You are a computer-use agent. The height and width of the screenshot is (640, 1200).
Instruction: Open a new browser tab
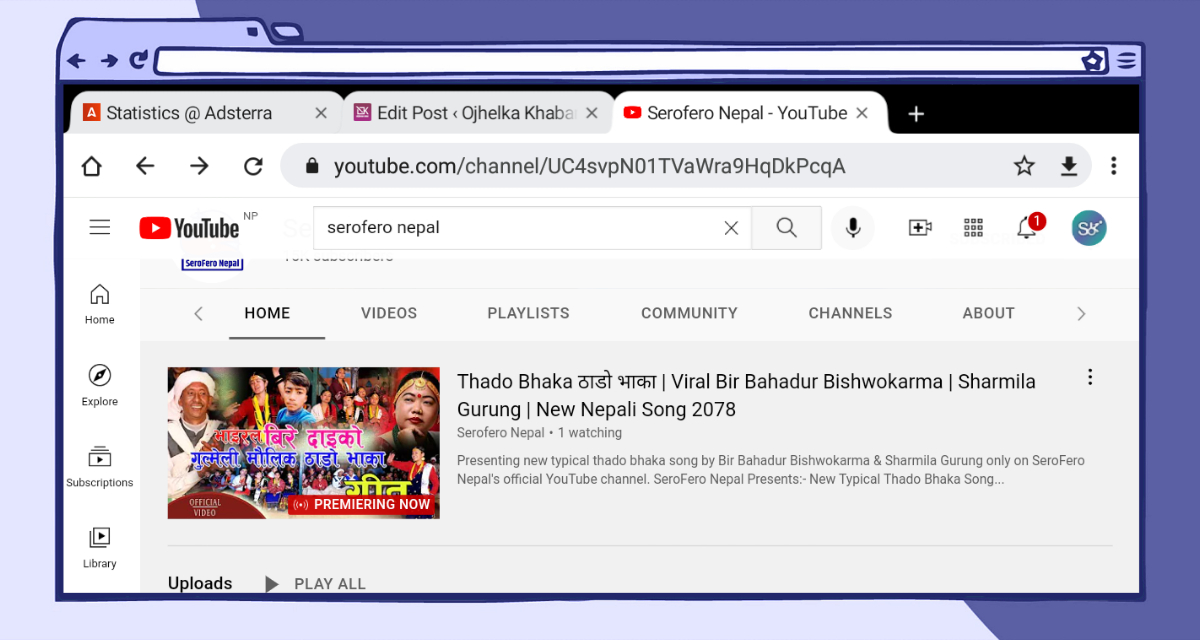tap(915, 114)
